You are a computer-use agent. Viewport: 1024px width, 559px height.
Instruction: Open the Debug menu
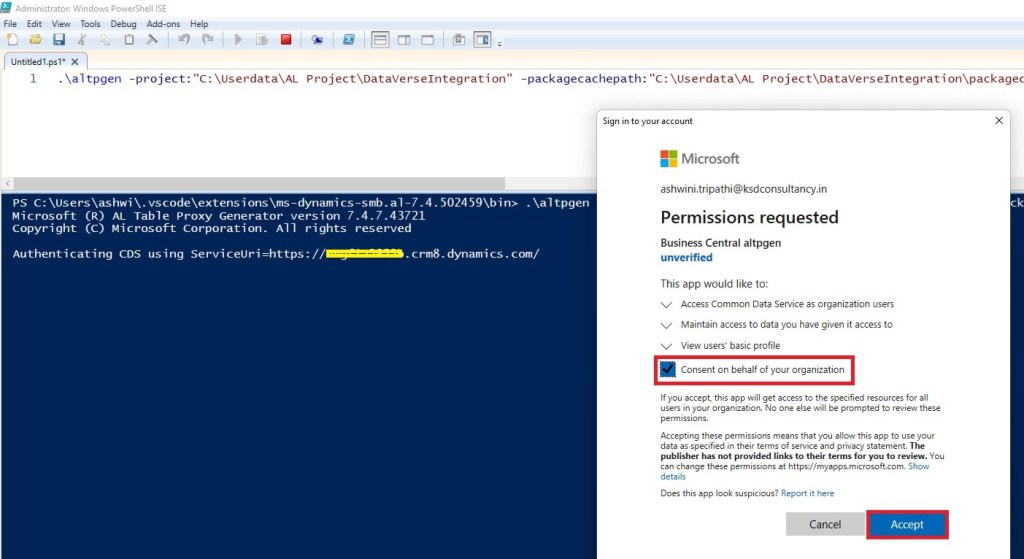(124, 24)
